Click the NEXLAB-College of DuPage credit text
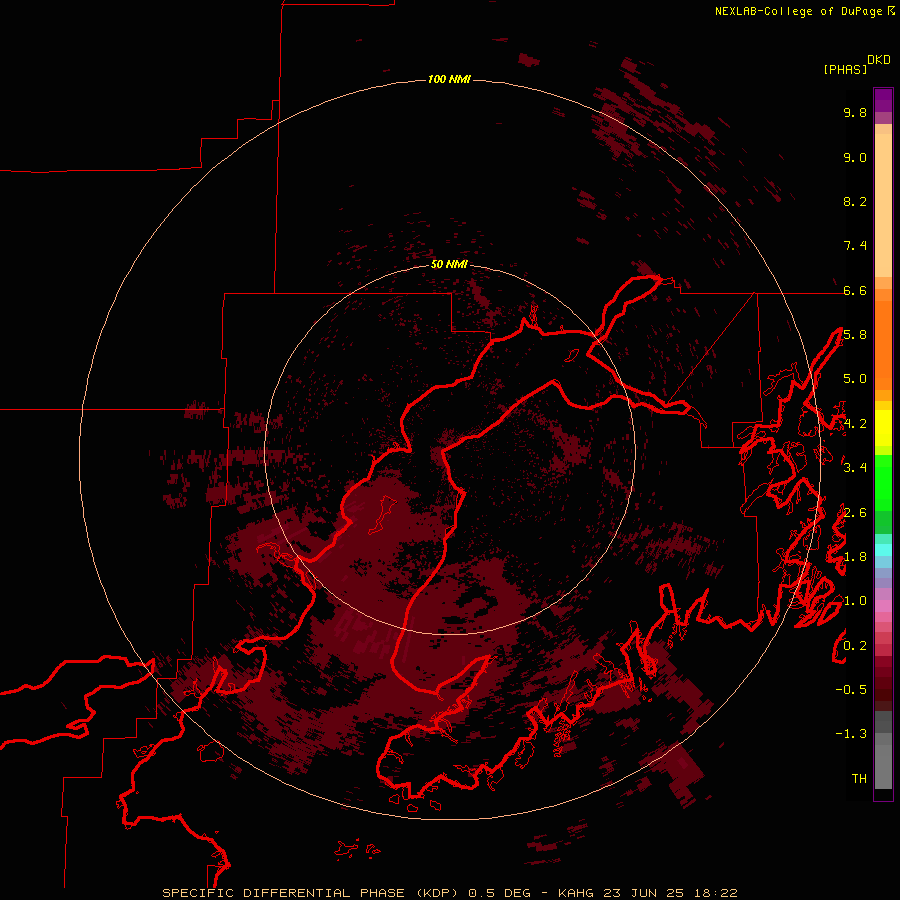900x900 pixels. click(799, 11)
